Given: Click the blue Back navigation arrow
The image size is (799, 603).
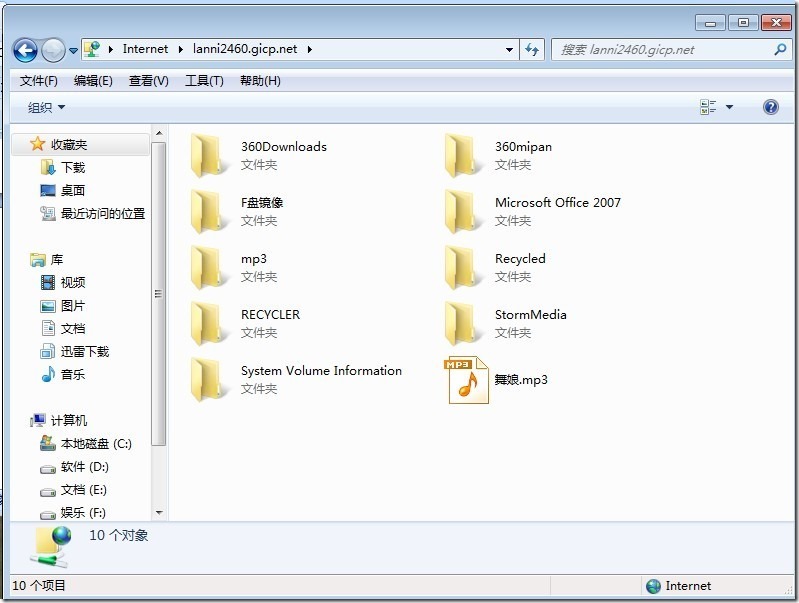Looking at the screenshot, I should pyautogui.click(x=25, y=50).
